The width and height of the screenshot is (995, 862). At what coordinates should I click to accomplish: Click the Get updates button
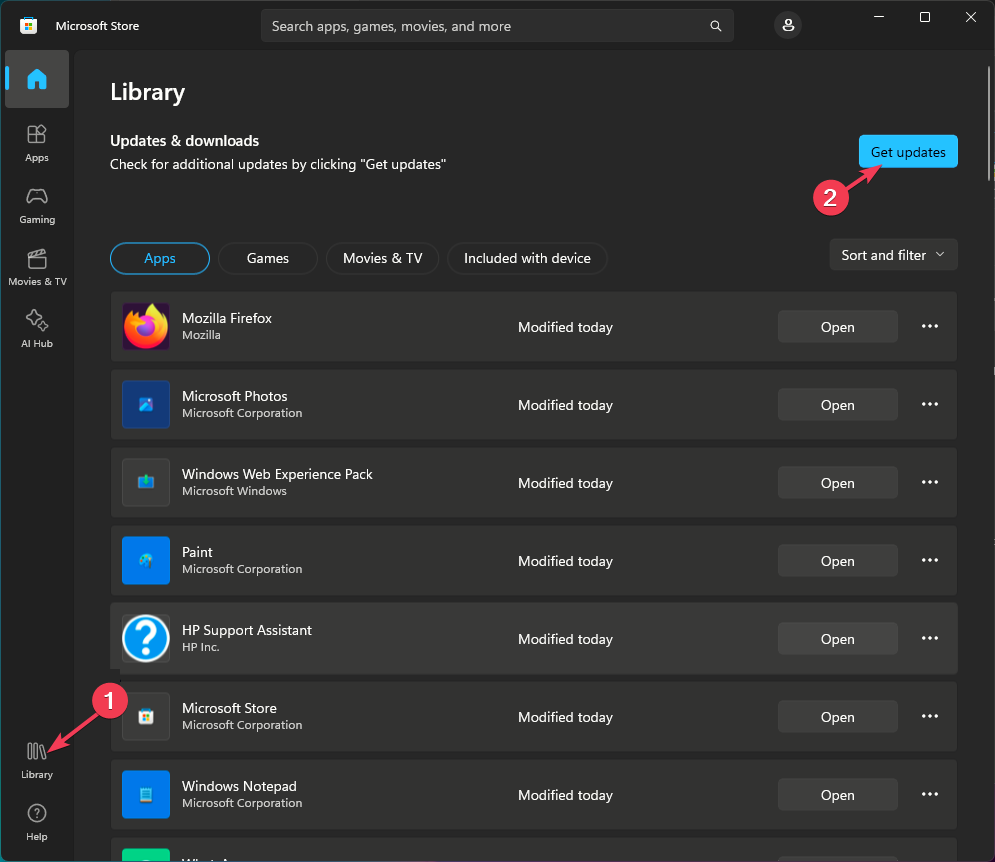click(908, 152)
